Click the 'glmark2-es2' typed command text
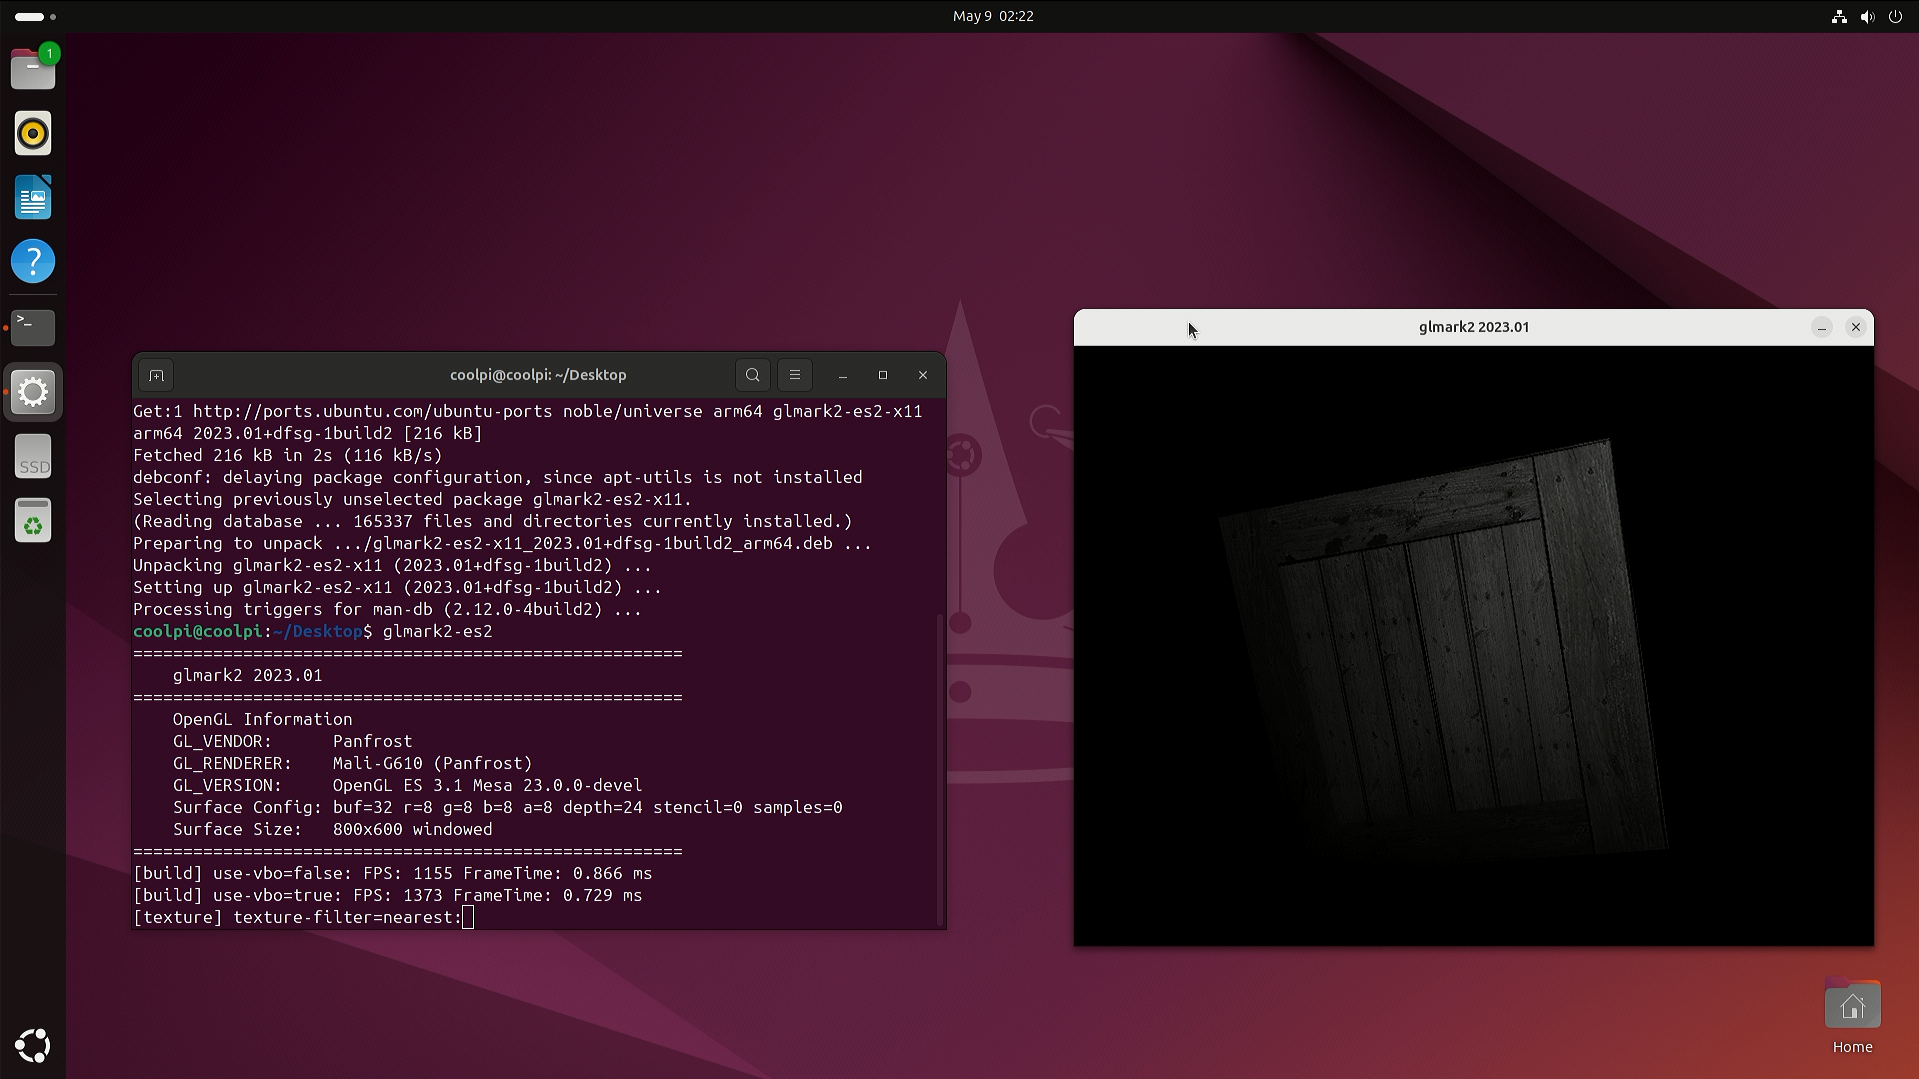 (x=437, y=631)
